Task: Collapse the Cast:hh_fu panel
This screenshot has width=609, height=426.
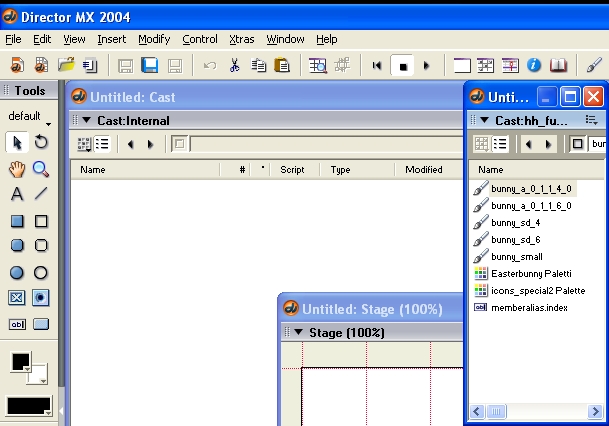Action: click(x=484, y=120)
